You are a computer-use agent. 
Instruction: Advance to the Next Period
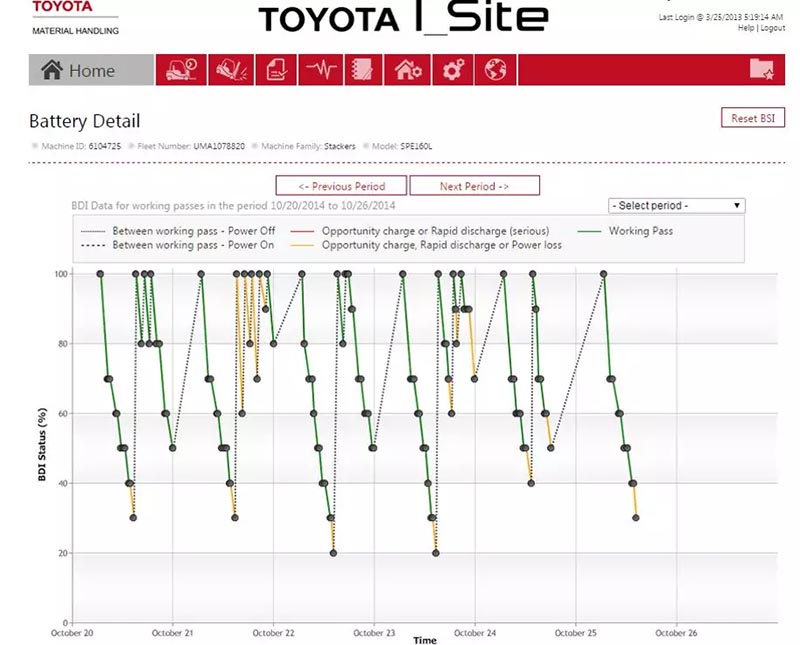[x=474, y=186]
